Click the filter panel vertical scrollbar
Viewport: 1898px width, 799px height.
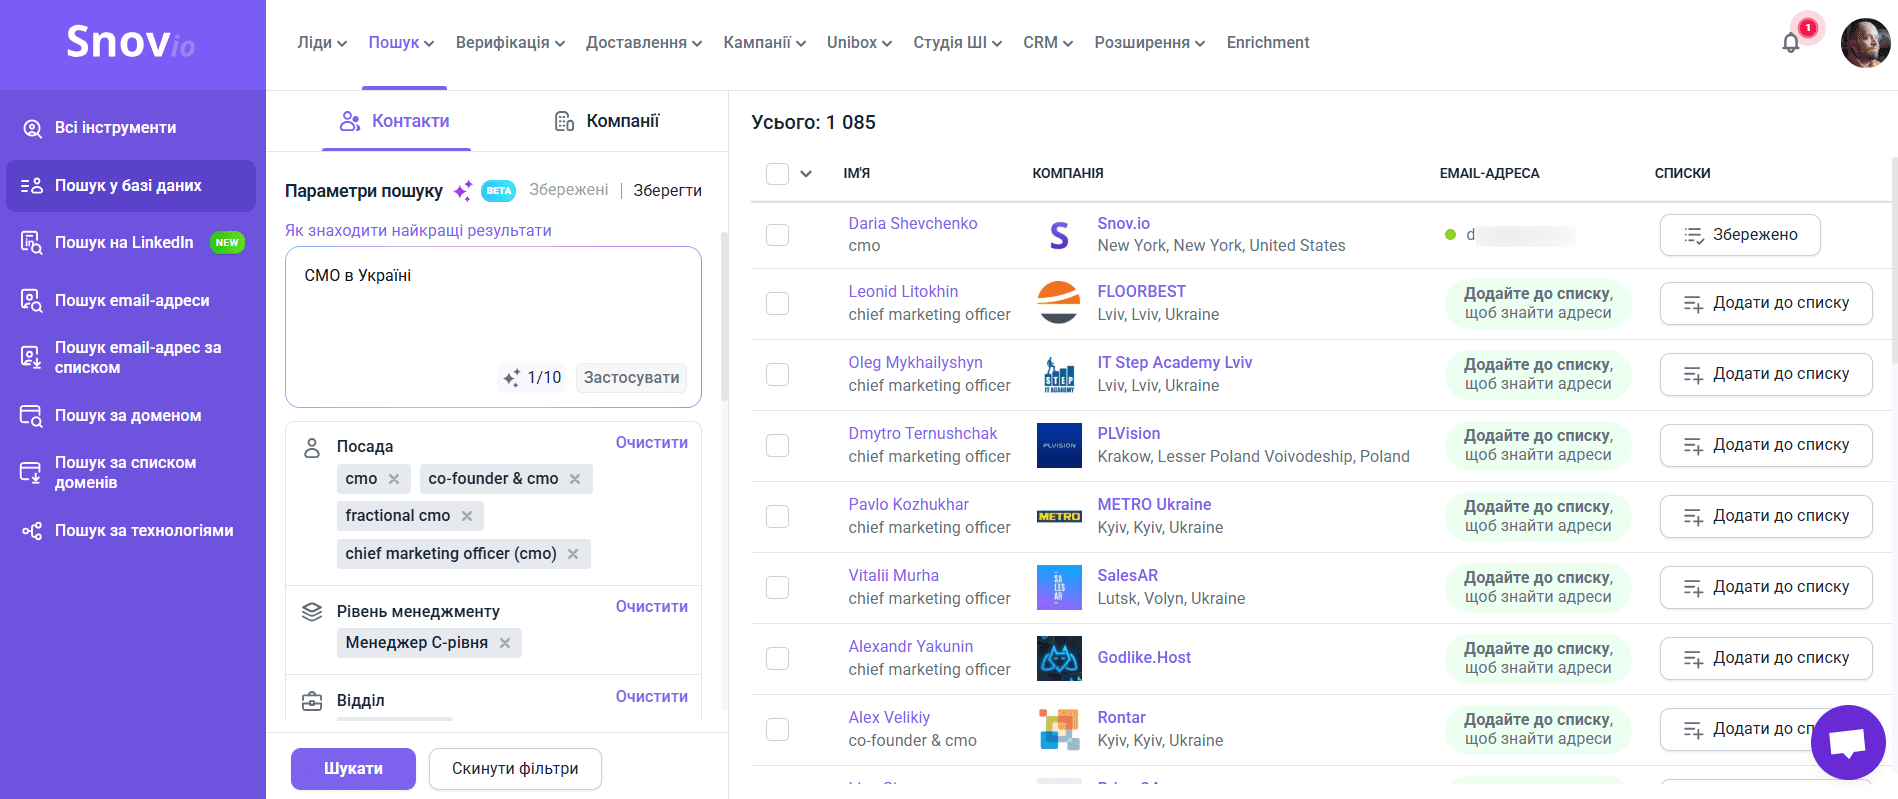point(724,316)
